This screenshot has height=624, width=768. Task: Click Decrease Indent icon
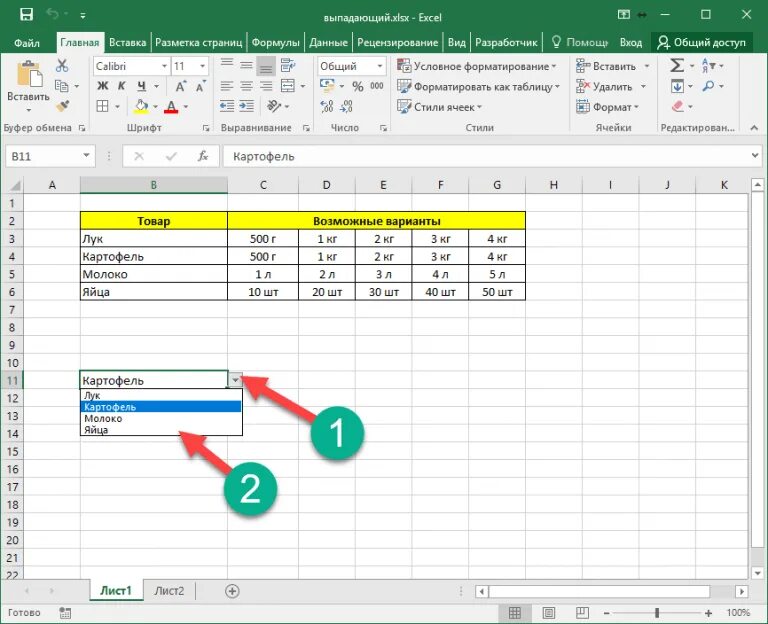[226, 106]
